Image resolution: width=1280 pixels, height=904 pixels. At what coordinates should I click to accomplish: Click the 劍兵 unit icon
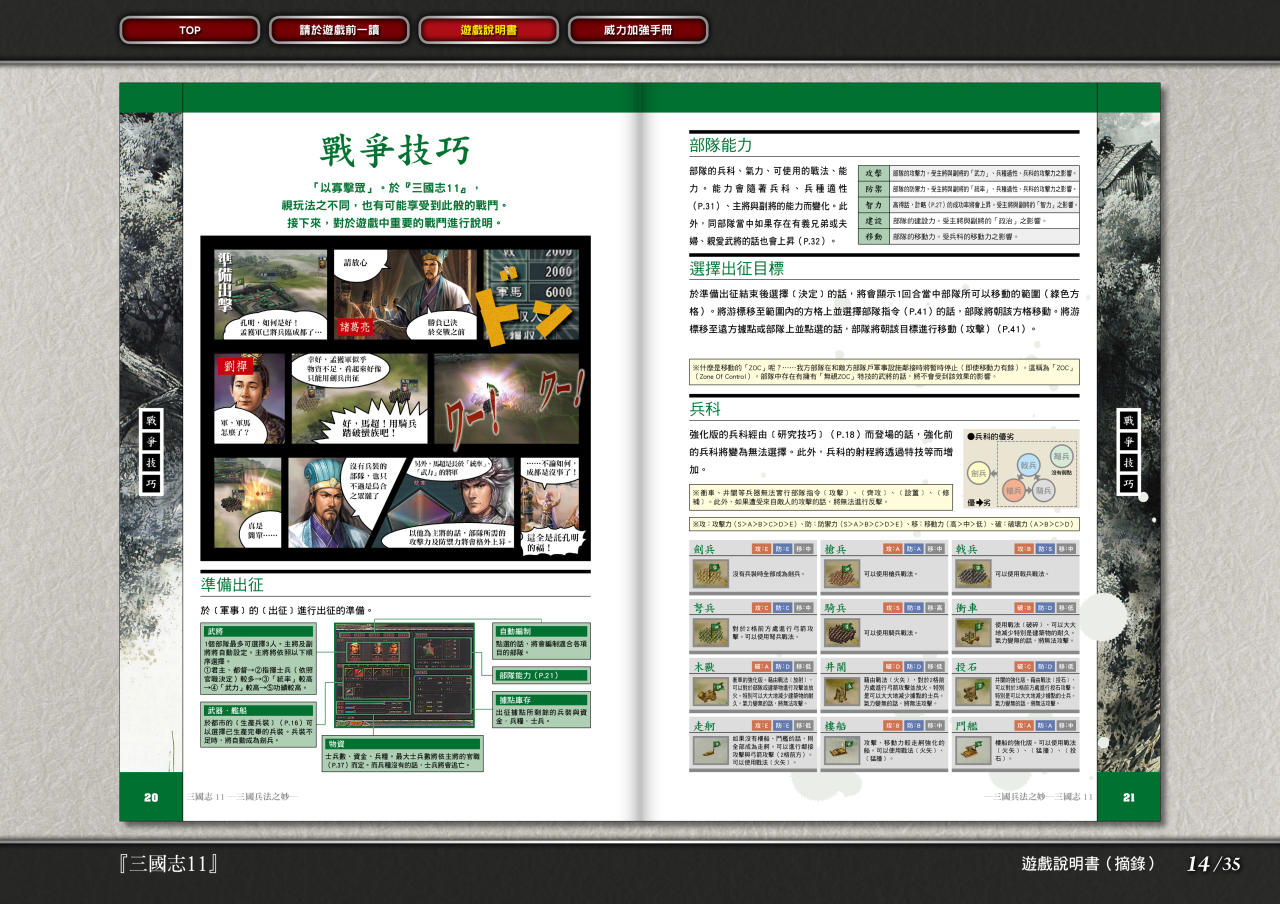709,574
